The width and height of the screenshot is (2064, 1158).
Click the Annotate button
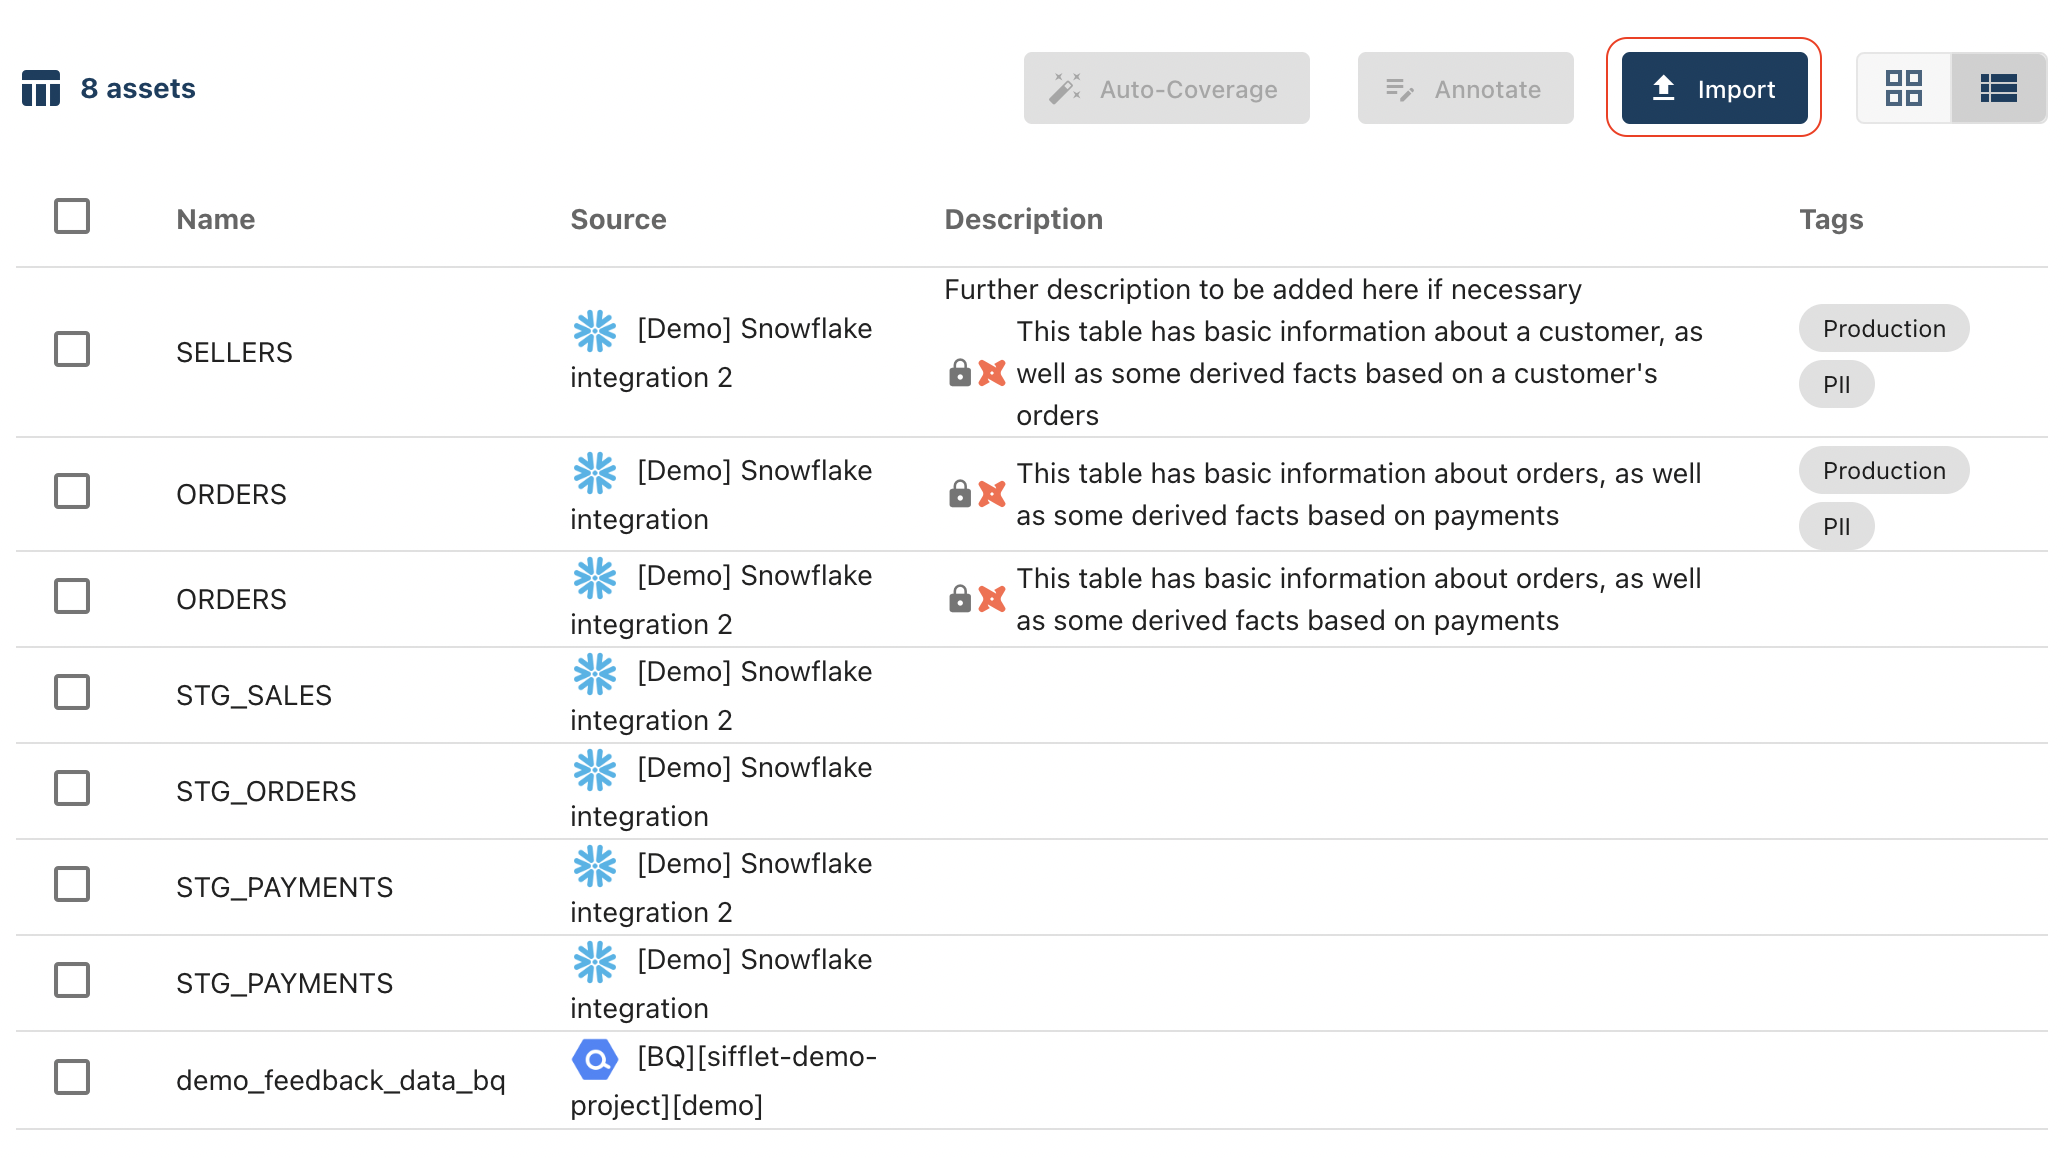pyautogui.click(x=1465, y=89)
